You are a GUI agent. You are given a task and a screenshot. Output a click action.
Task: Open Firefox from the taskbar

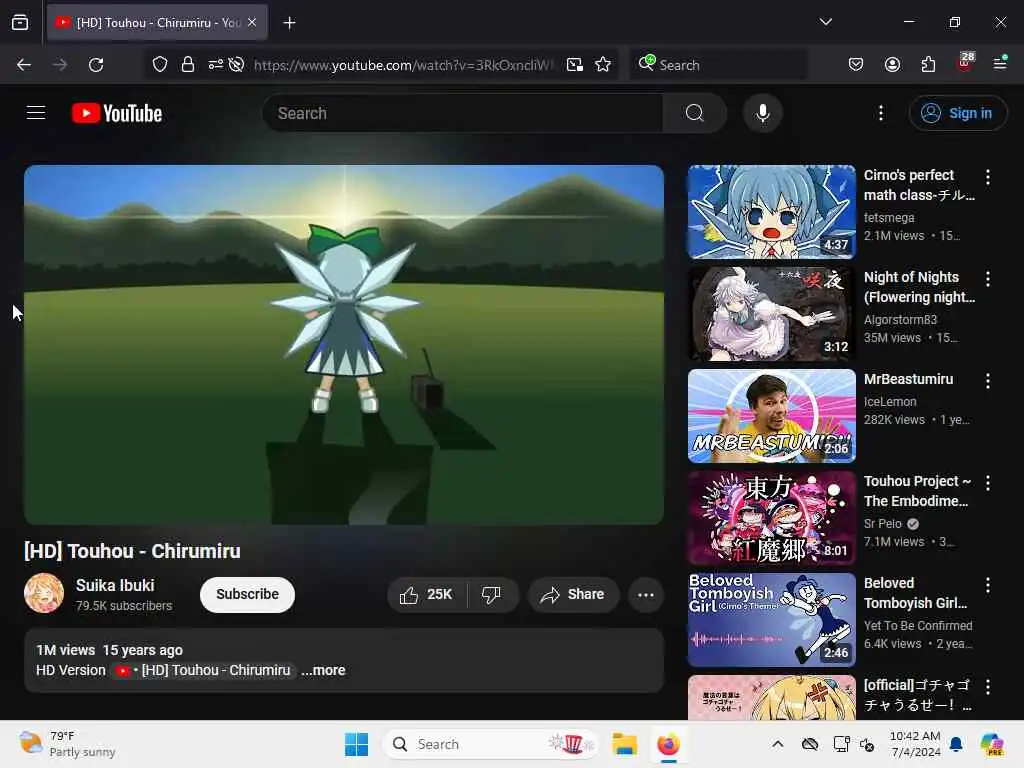pyautogui.click(x=668, y=744)
